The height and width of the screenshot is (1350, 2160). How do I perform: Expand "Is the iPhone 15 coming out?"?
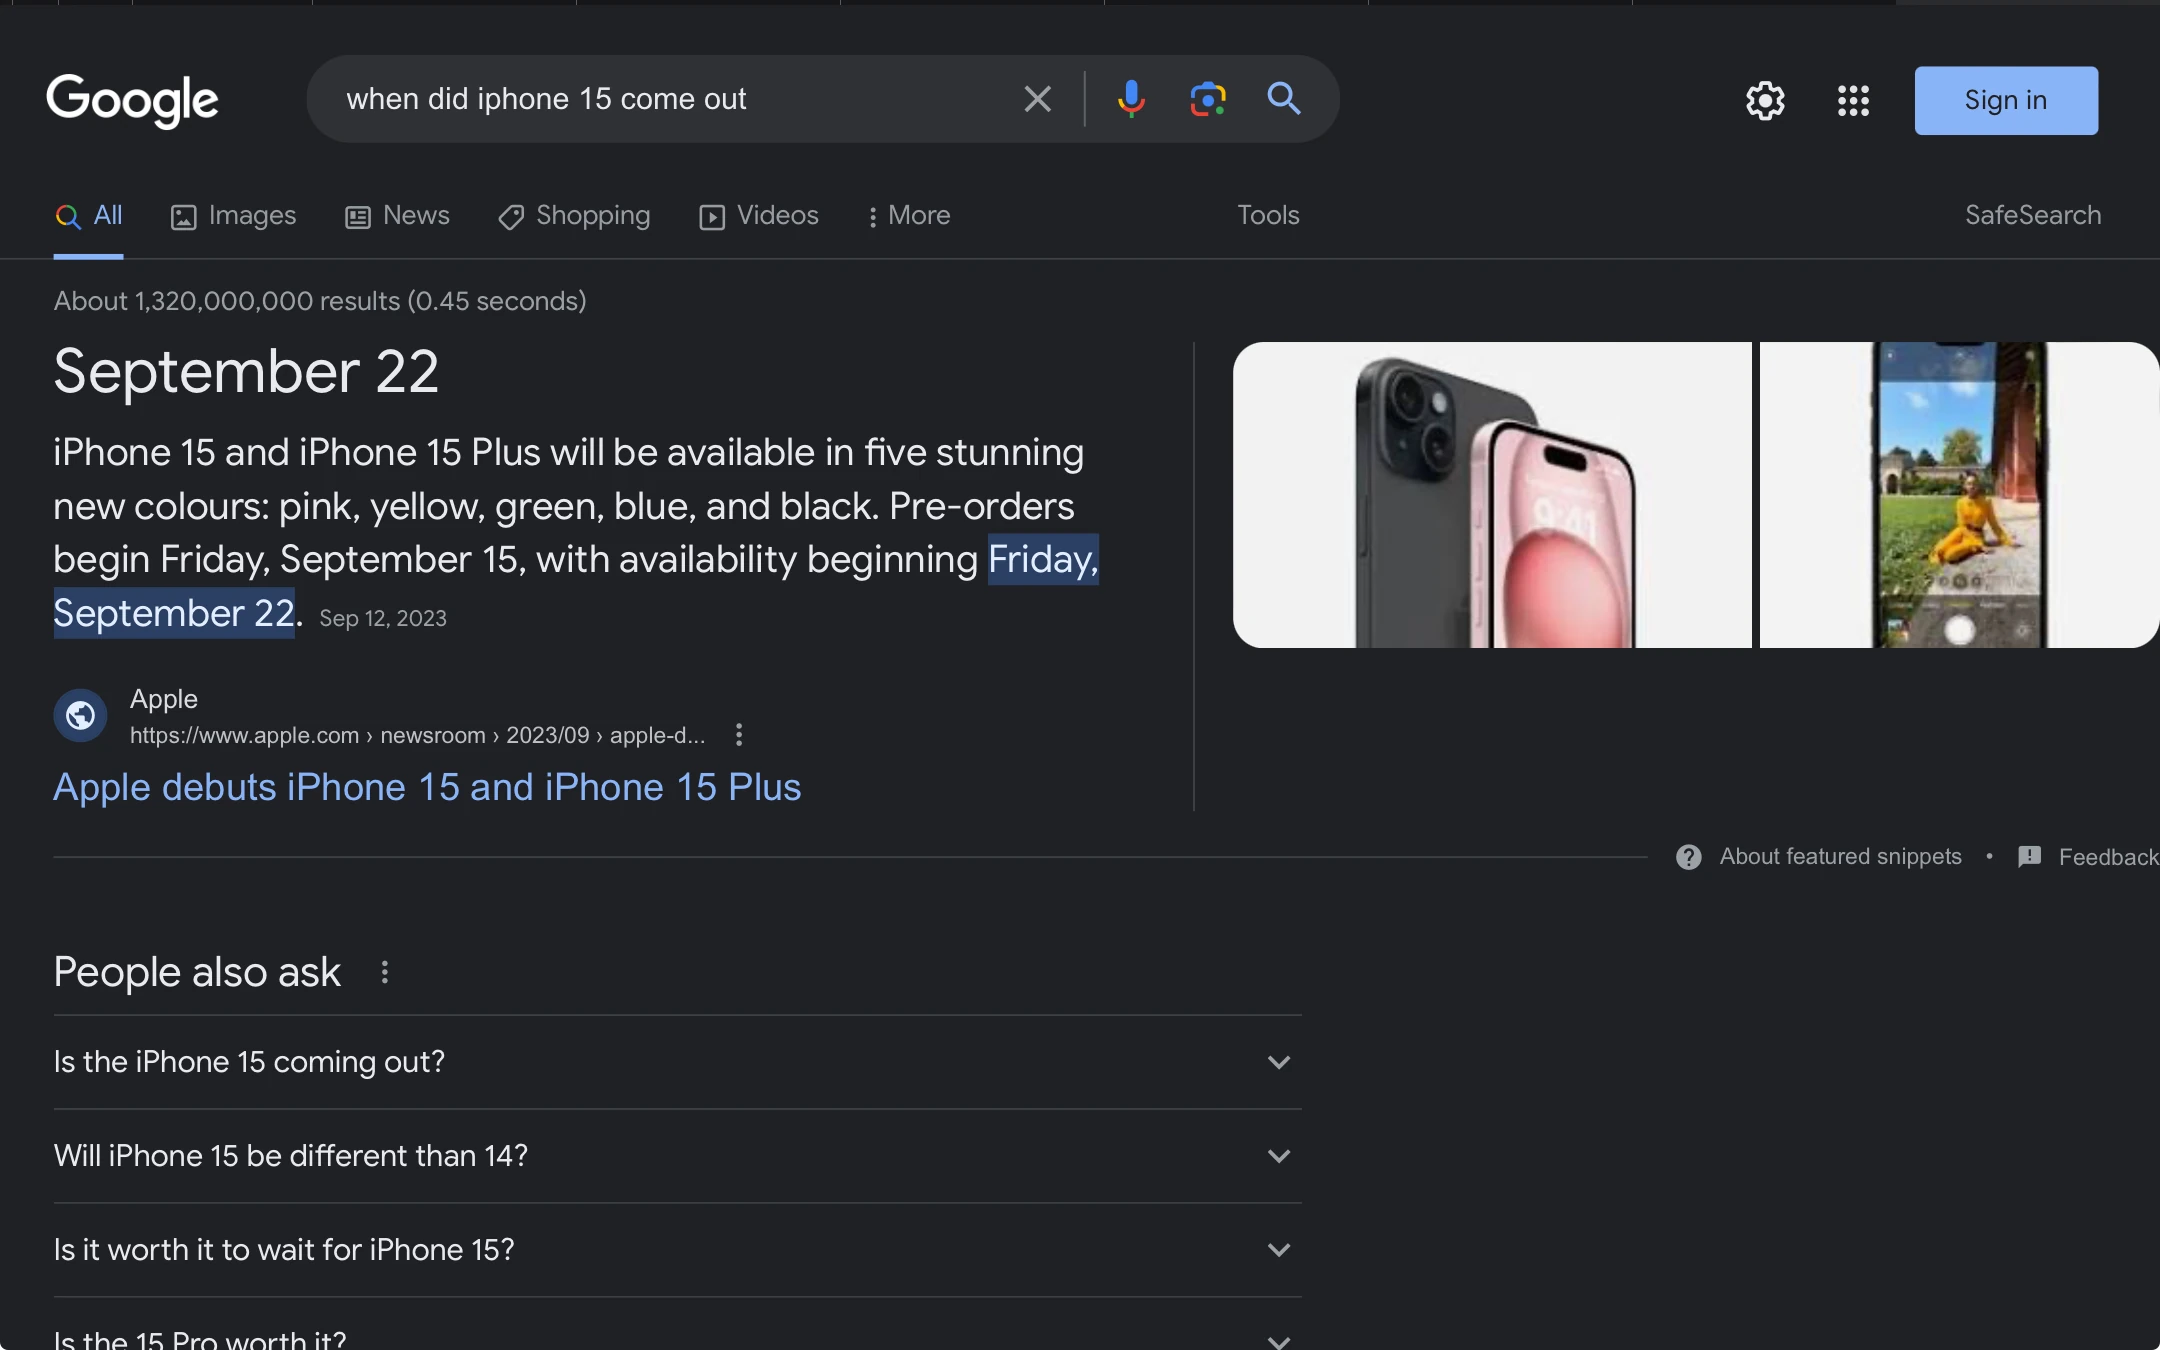click(x=1278, y=1062)
